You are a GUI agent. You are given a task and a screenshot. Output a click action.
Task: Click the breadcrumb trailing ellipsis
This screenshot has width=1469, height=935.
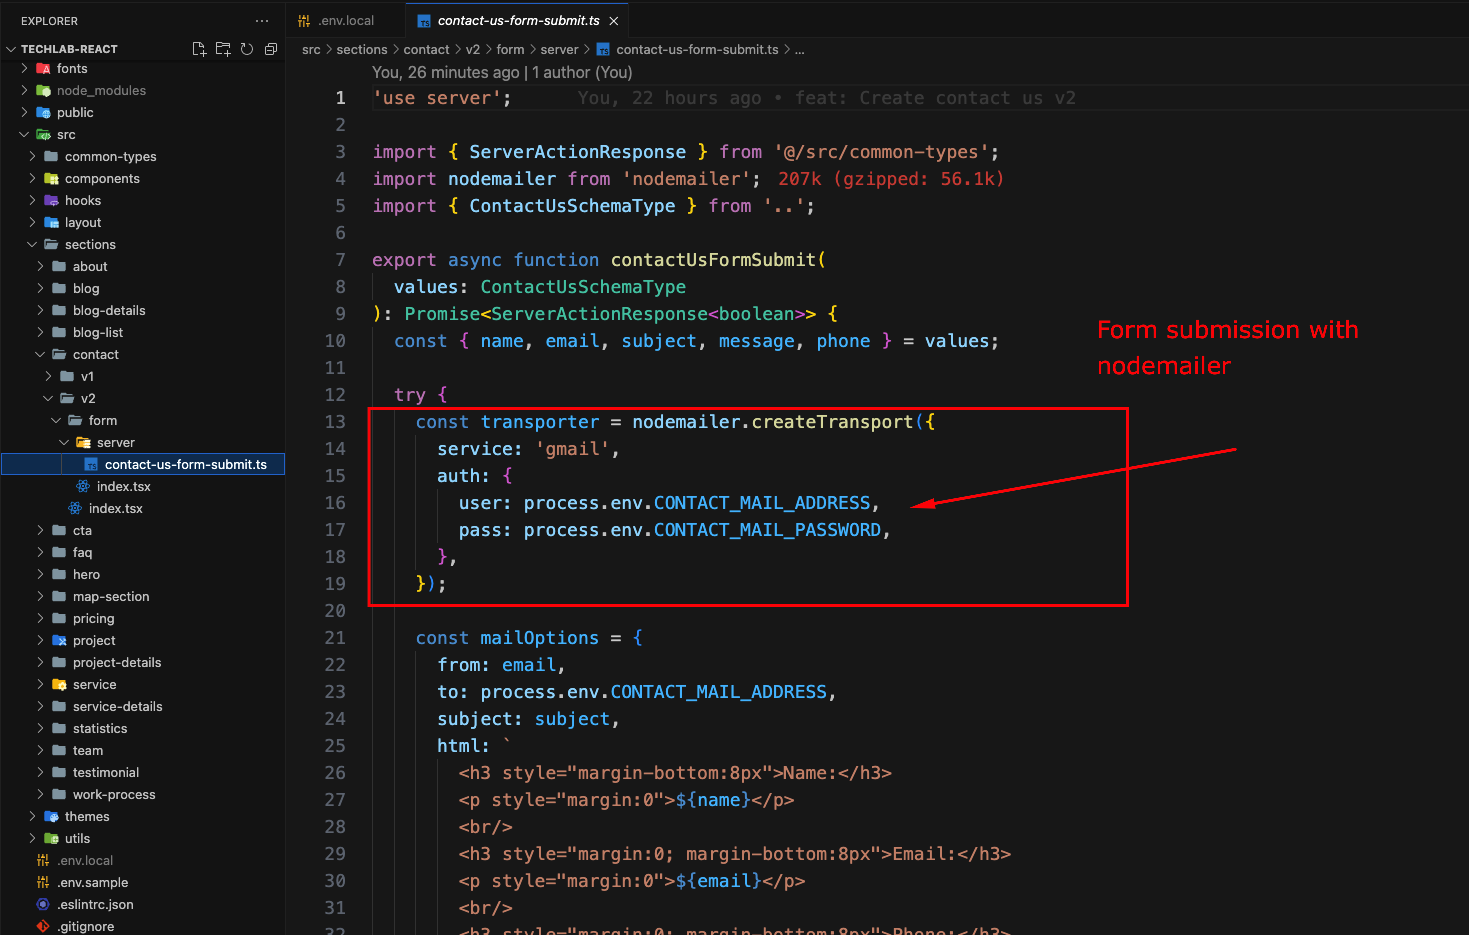pos(799,50)
